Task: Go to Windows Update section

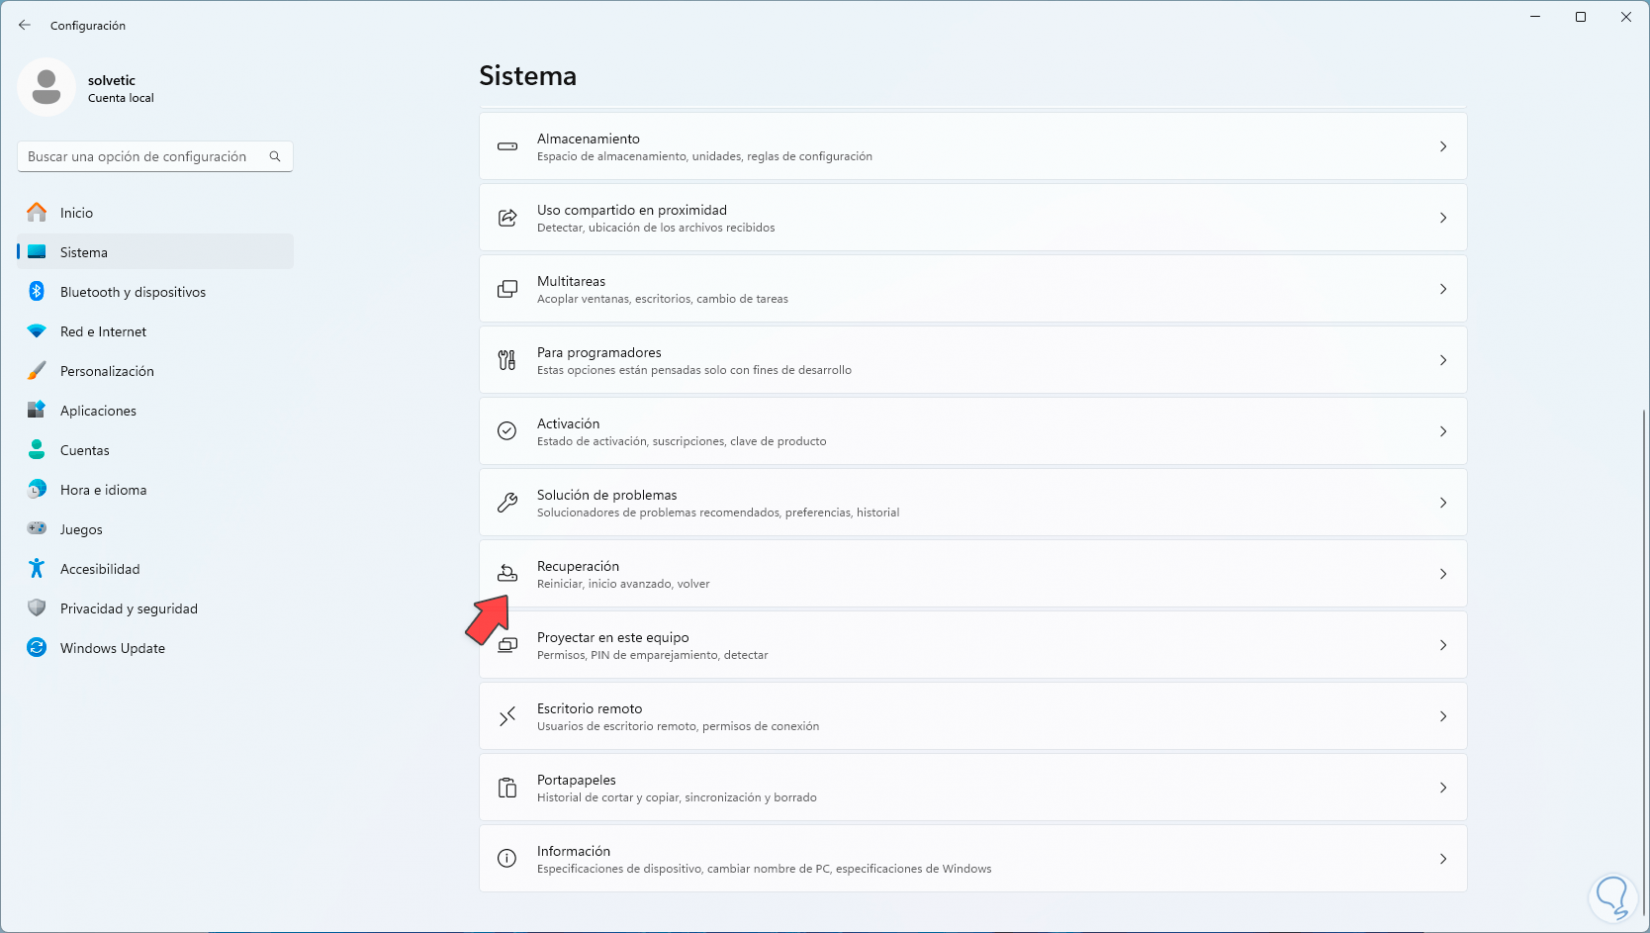Action: tap(112, 648)
